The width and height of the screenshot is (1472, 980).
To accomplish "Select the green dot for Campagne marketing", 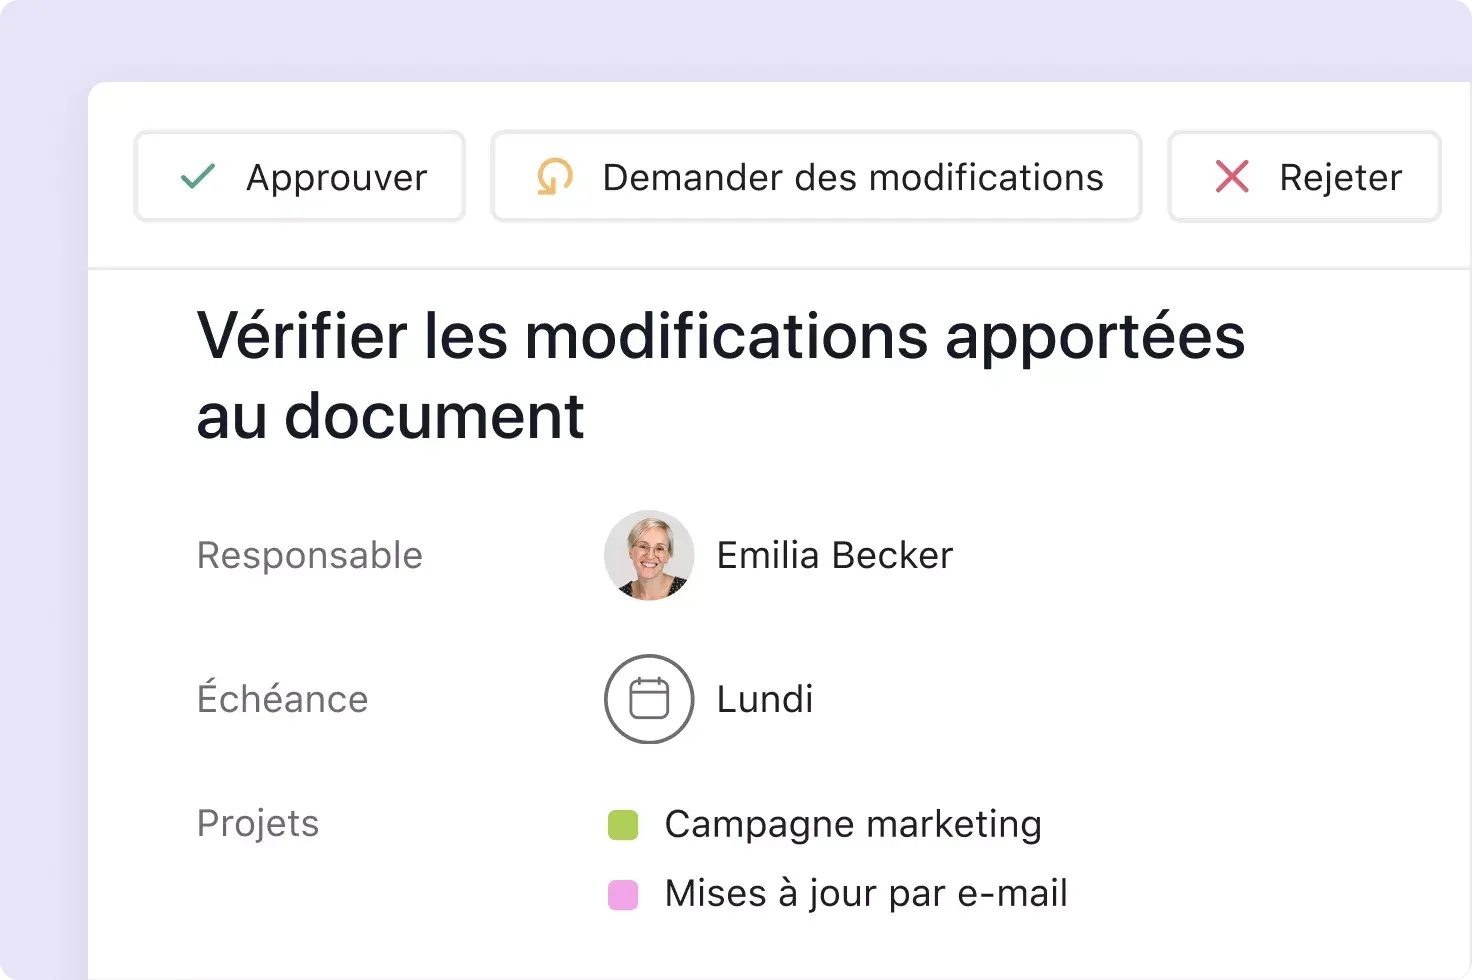I will (623, 825).
